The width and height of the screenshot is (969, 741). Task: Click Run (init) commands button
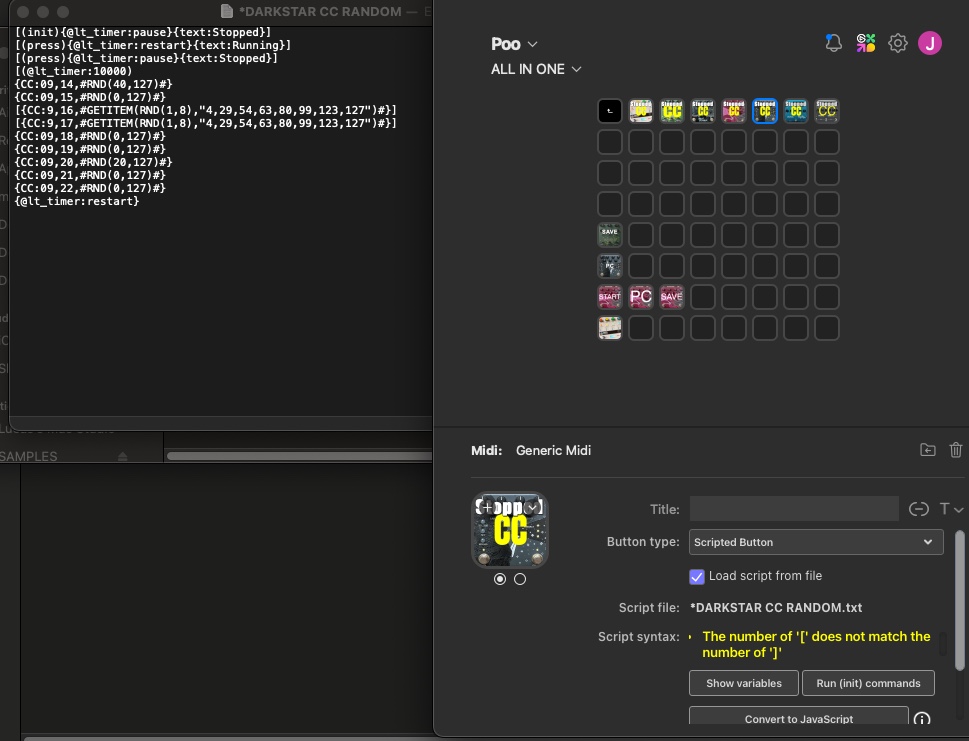click(x=868, y=683)
